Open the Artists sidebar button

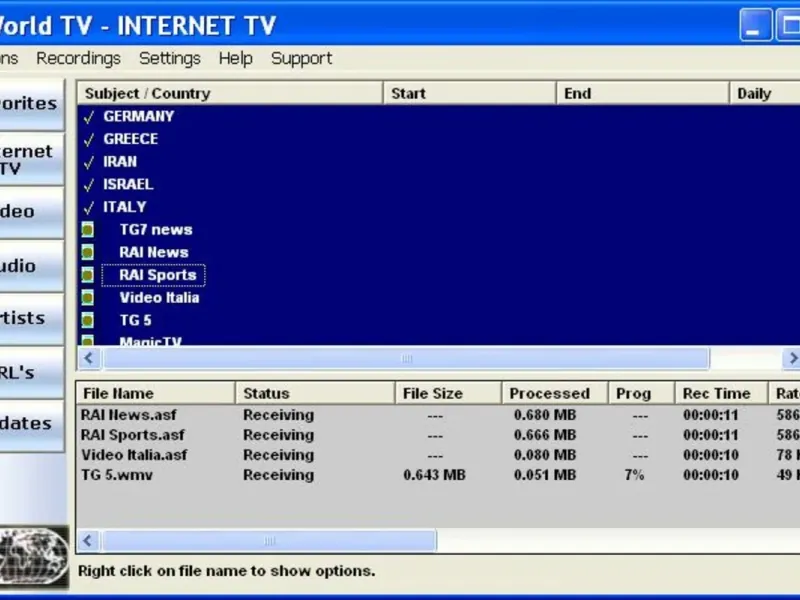click(x=32, y=318)
